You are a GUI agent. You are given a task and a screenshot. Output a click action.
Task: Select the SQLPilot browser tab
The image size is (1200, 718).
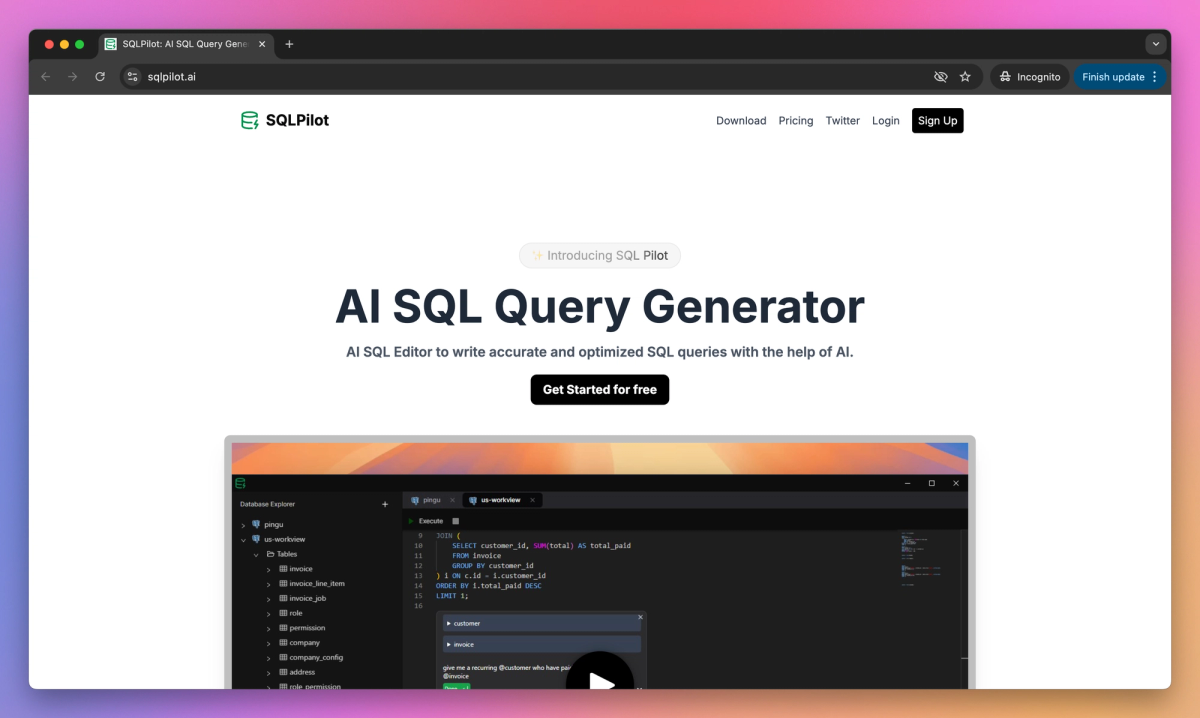coord(186,44)
